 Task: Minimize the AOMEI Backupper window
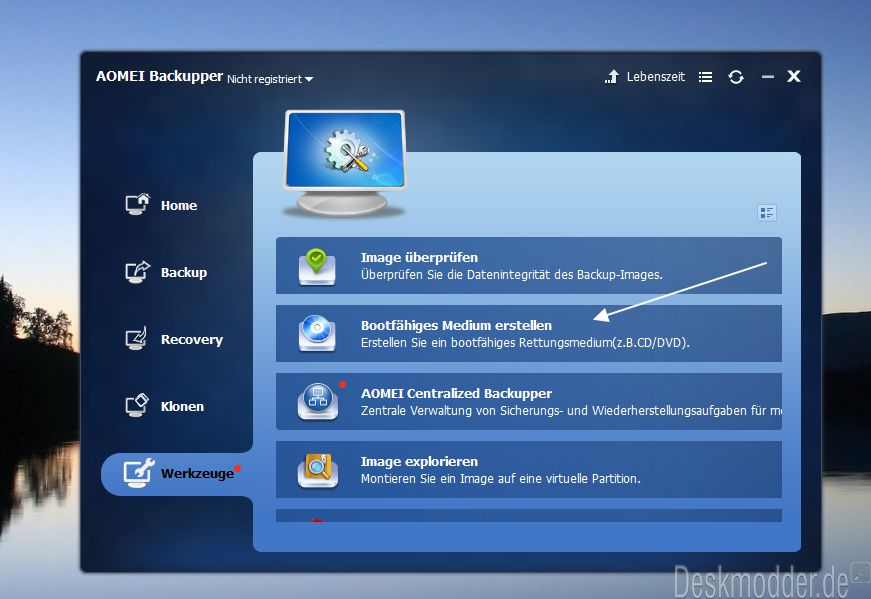(768, 77)
